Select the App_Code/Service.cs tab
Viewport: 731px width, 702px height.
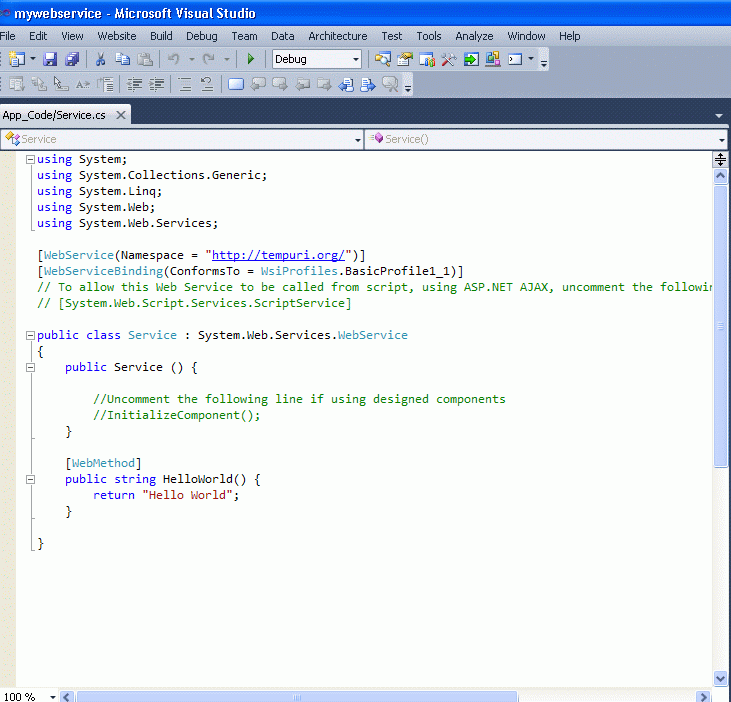click(54, 115)
